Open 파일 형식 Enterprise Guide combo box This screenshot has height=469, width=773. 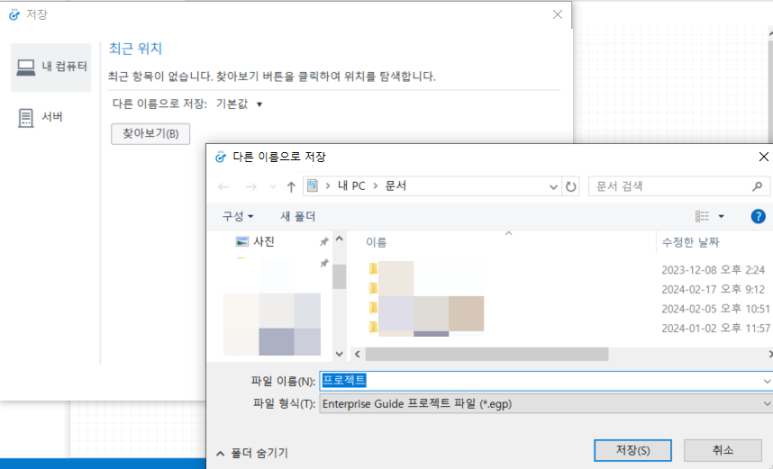coord(546,404)
